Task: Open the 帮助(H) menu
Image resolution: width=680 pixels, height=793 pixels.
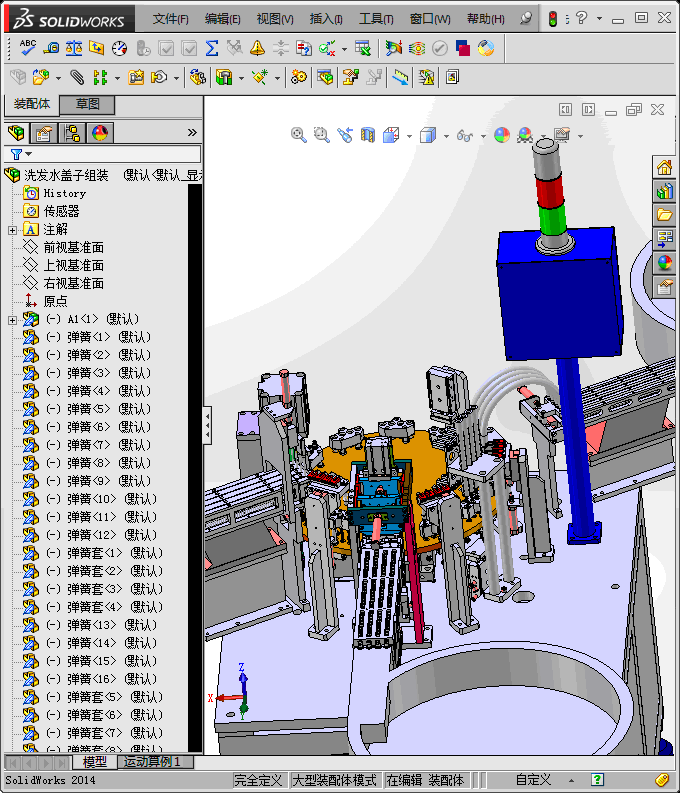Action: click(485, 19)
